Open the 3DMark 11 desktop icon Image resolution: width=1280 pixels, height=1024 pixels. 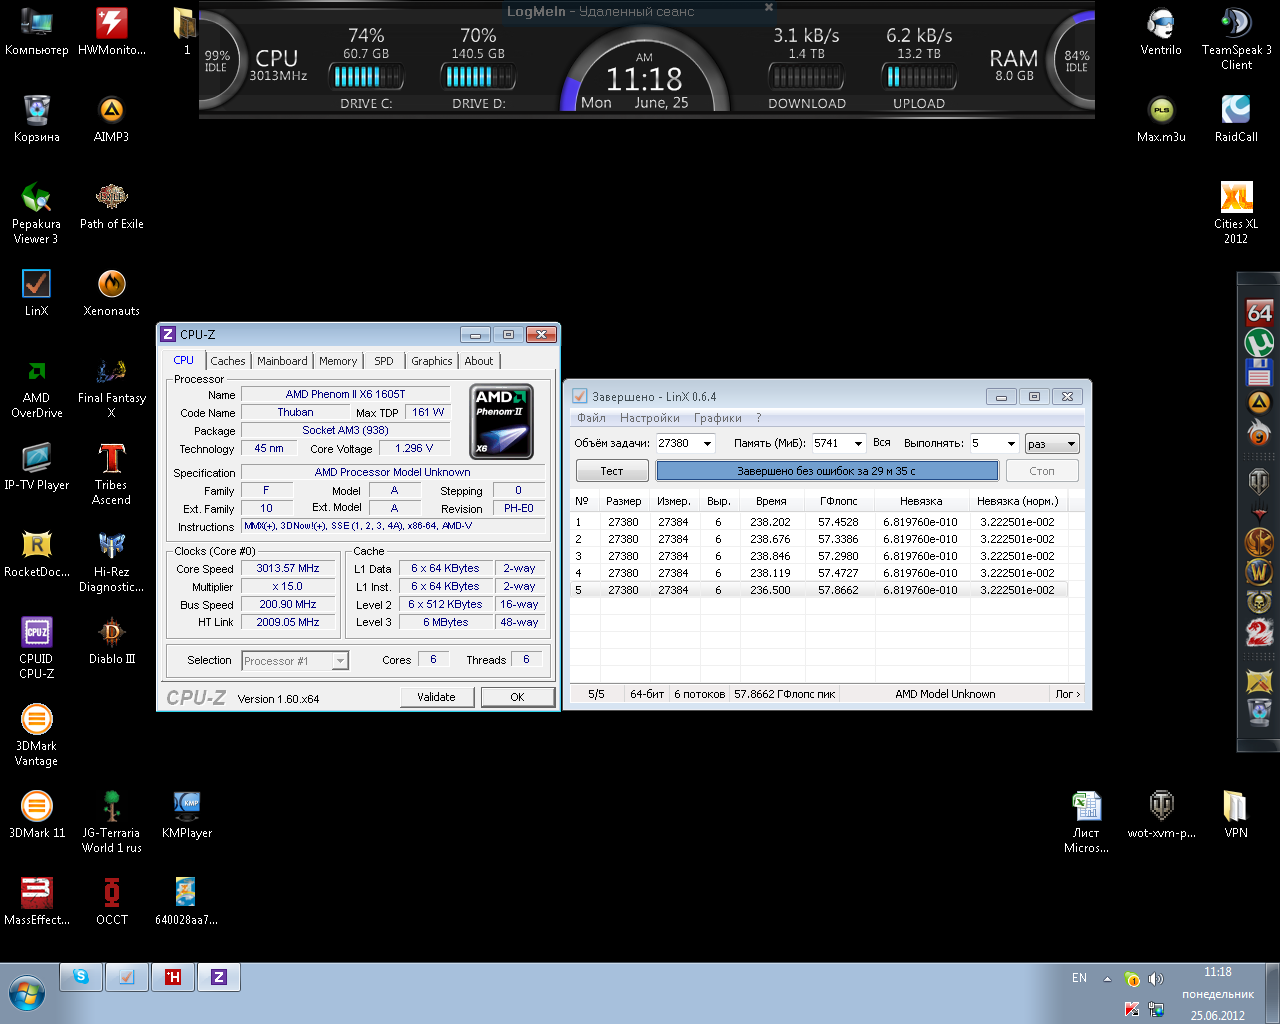click(x=36, y=814)
